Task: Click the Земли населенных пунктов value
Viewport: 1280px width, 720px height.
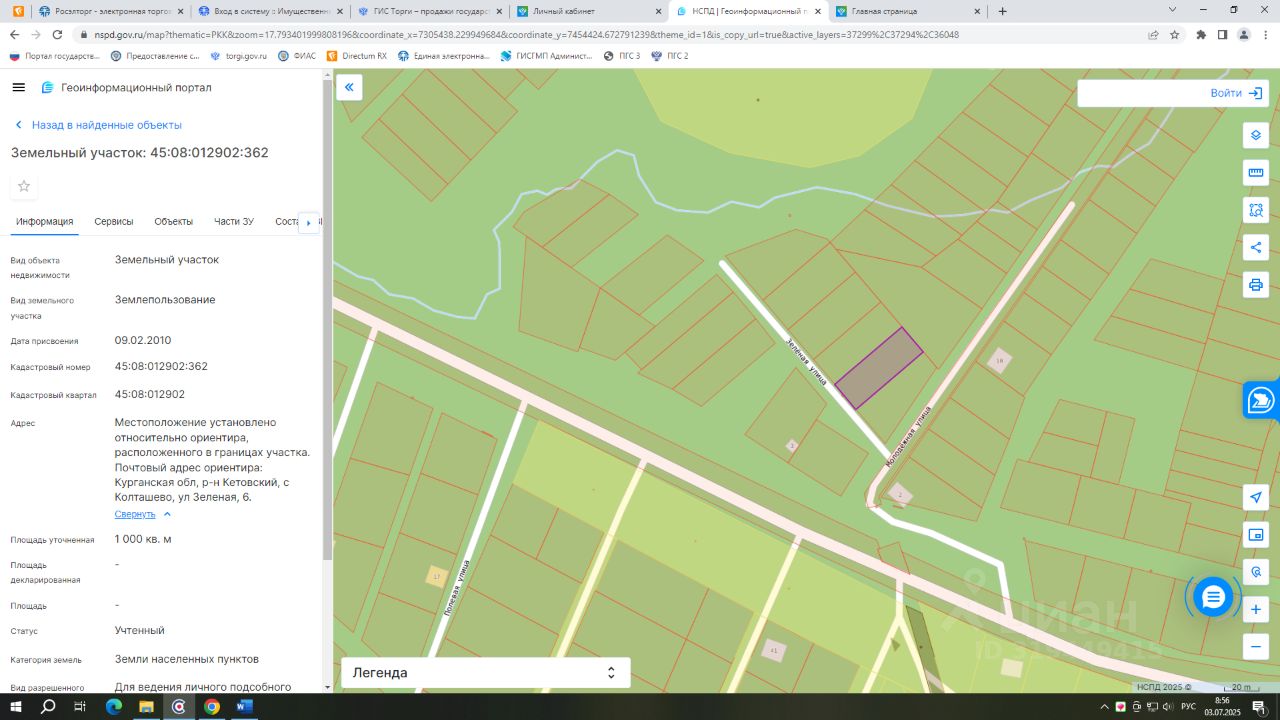Action: pos(187,659)
